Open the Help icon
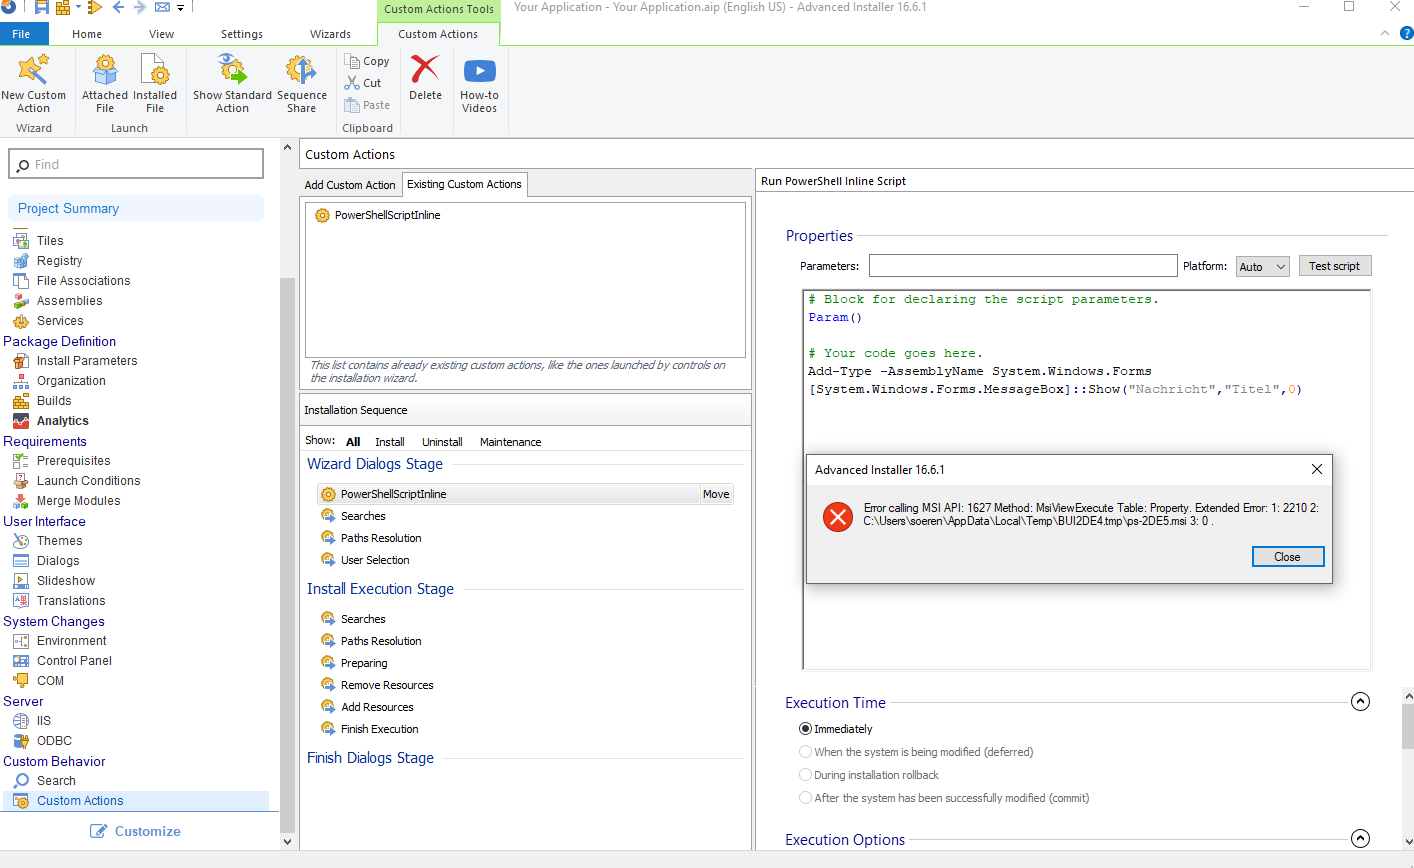Image resolution: width=1414 pixels, height=868 pixels. pyautogui.click(x=1406, y=33)
